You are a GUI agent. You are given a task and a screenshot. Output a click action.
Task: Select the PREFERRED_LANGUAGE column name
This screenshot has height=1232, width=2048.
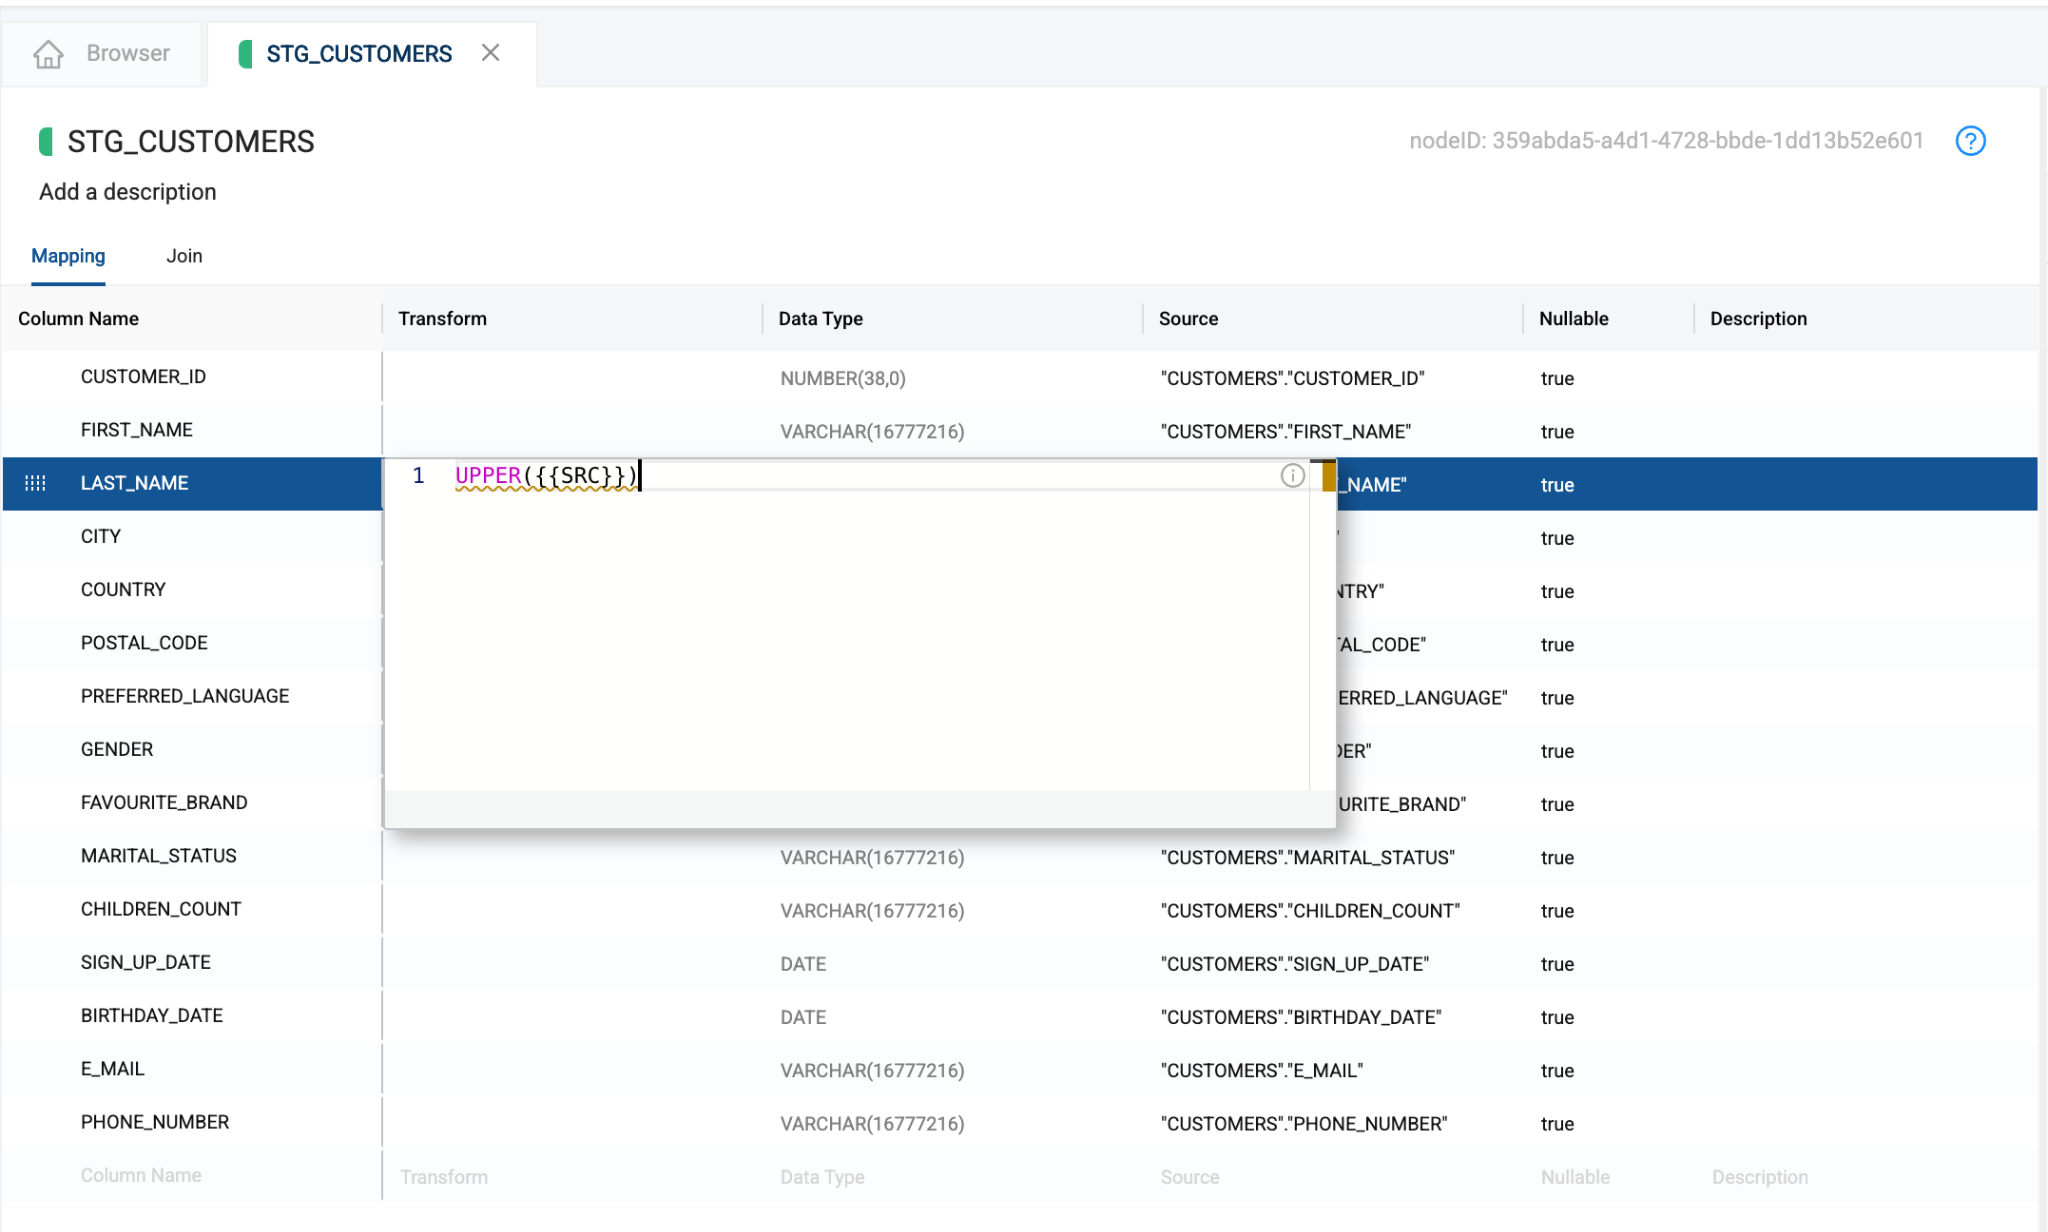[185, 696]
